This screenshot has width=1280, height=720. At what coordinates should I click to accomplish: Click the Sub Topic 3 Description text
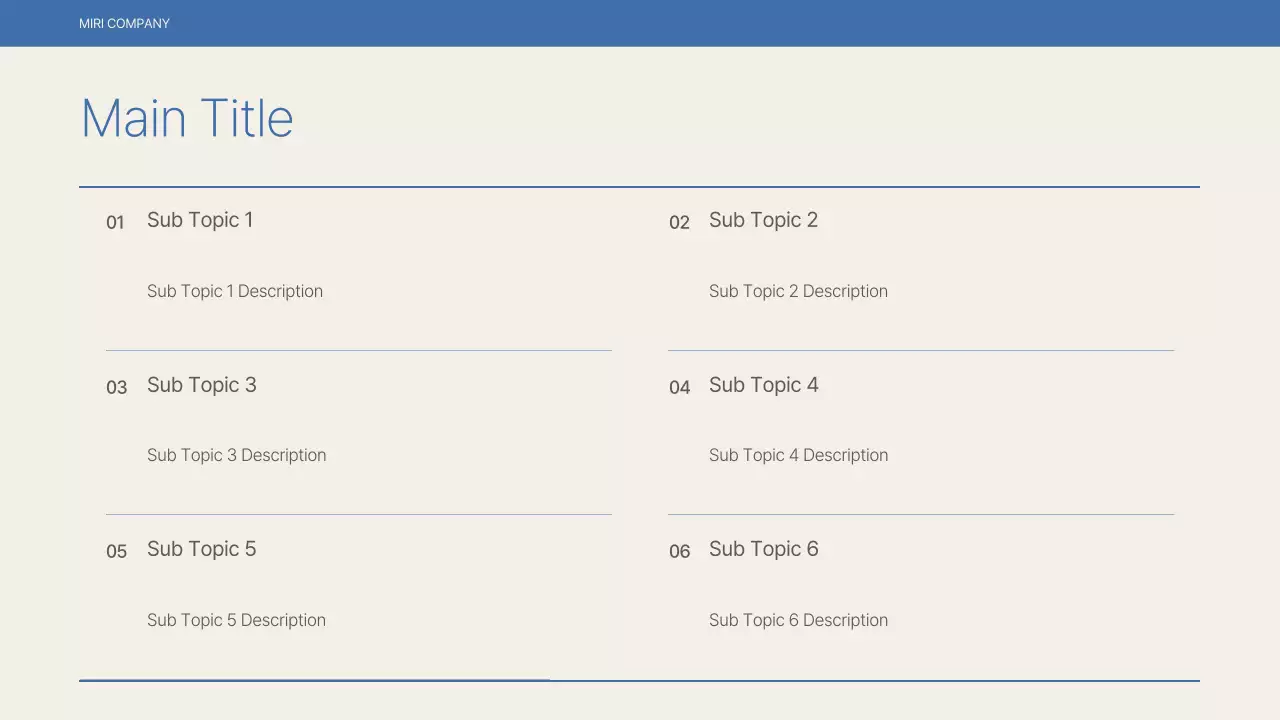tap(236, 455)
